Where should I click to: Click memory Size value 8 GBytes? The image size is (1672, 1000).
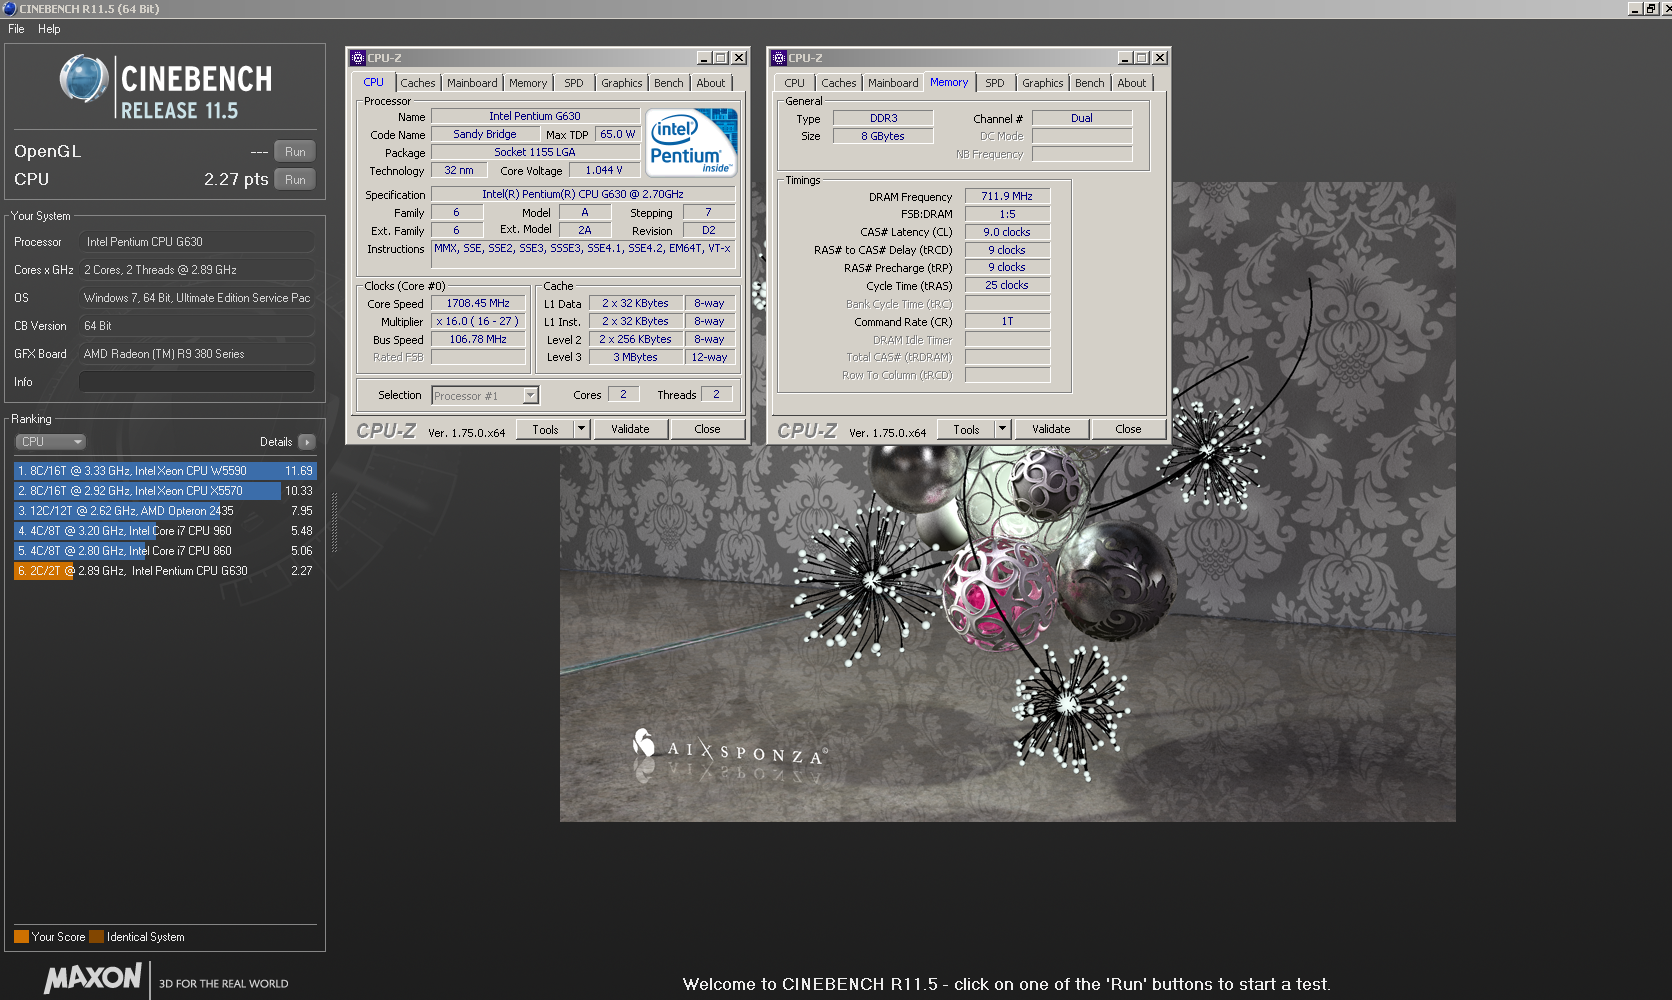click(x=883, y=136)
